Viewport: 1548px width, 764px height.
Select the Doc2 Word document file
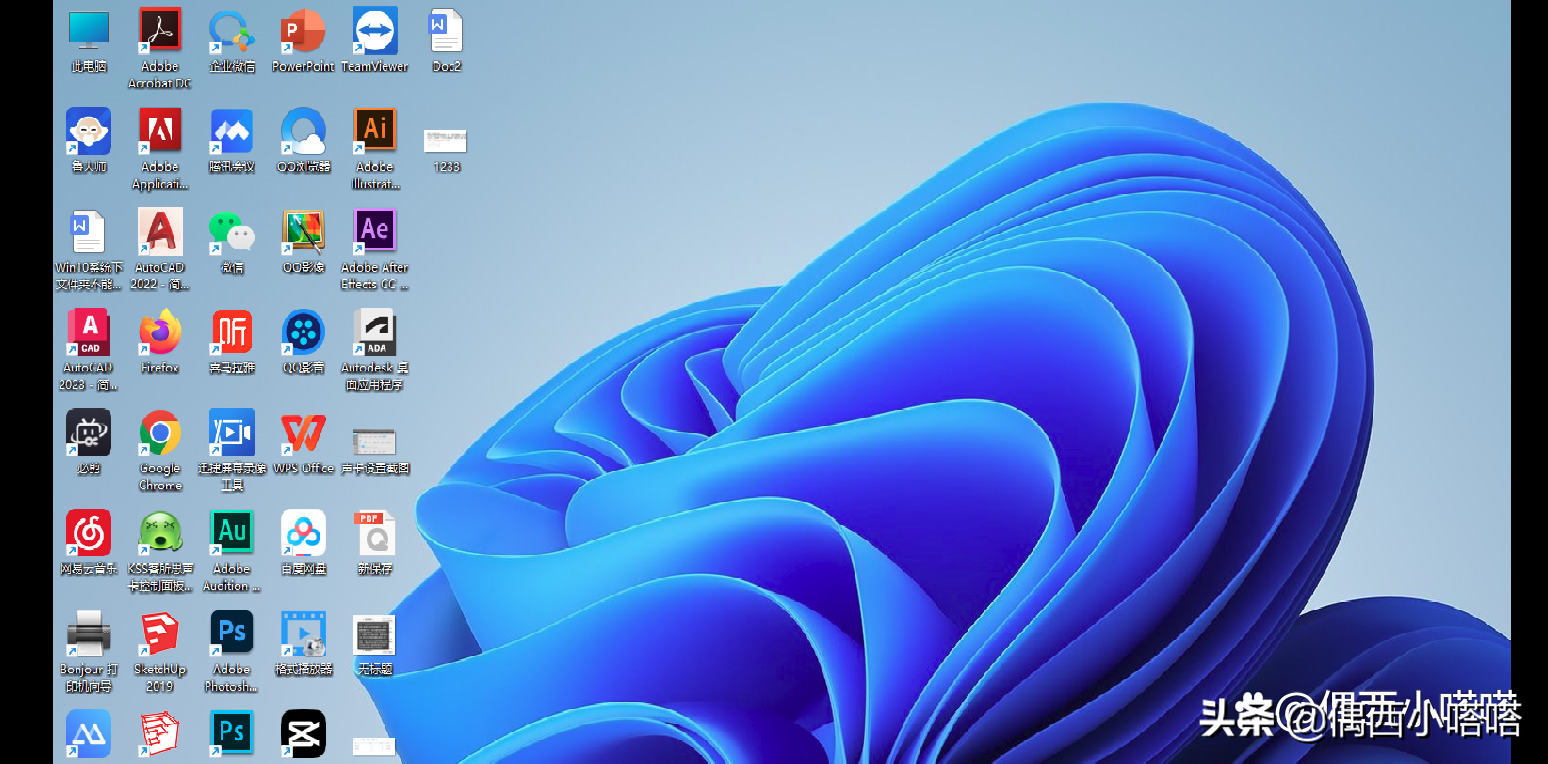pos(446,31)
